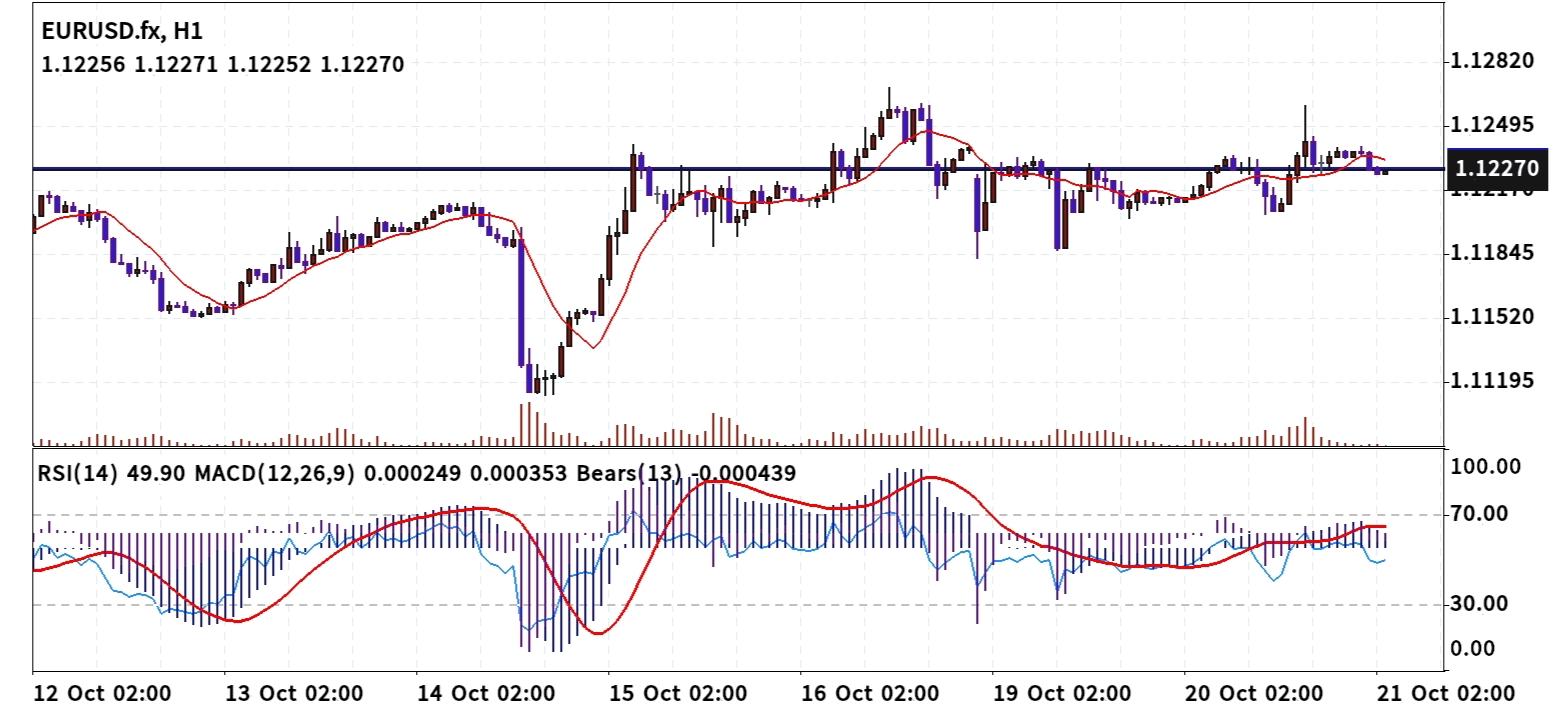Click the 13 Oct 02:00 time label
1563x720 pixels.
pyautogui.click(x=292, y=694)
